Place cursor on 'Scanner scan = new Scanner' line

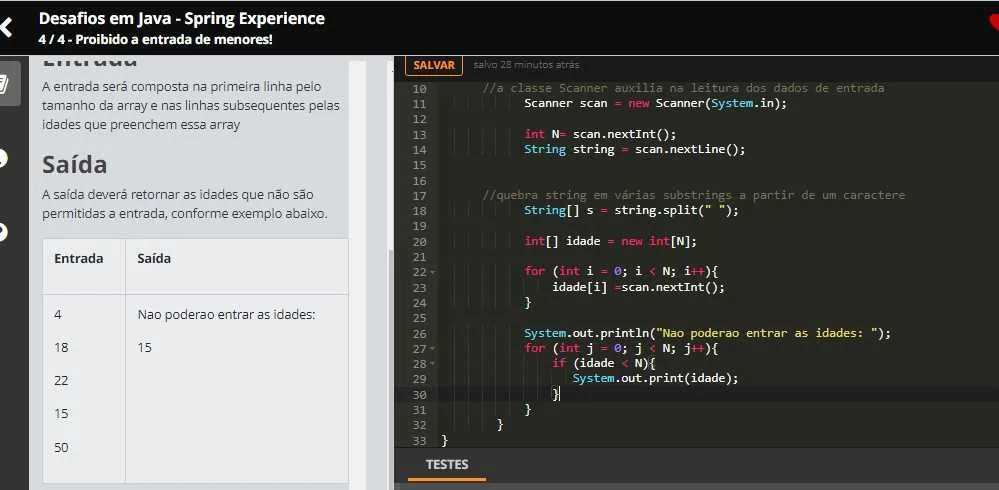click(656, 103)
